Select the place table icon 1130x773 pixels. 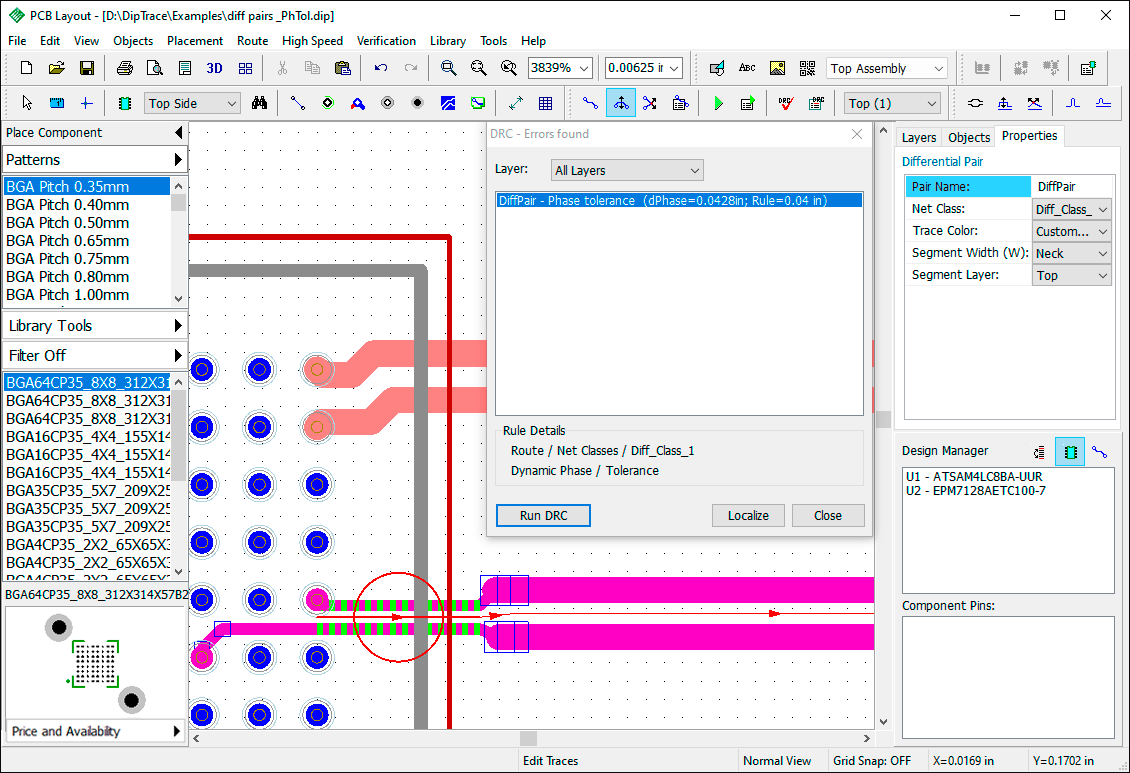pyautogui.click(x=546, y=103)
